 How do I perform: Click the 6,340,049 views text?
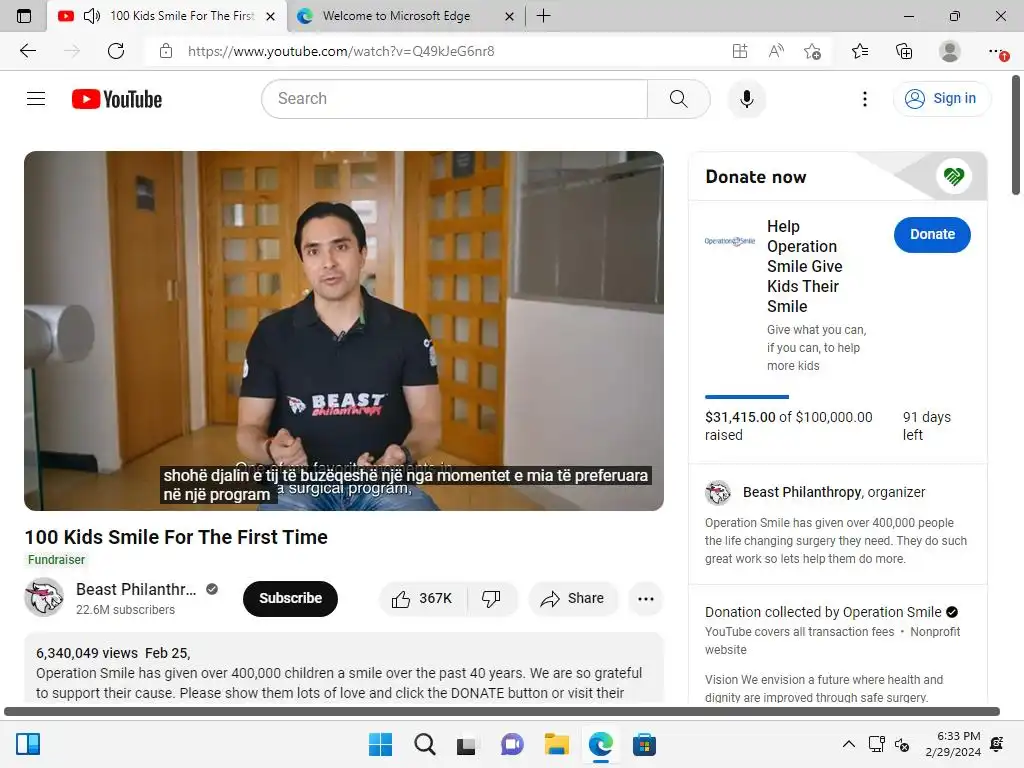click(87, 653)
